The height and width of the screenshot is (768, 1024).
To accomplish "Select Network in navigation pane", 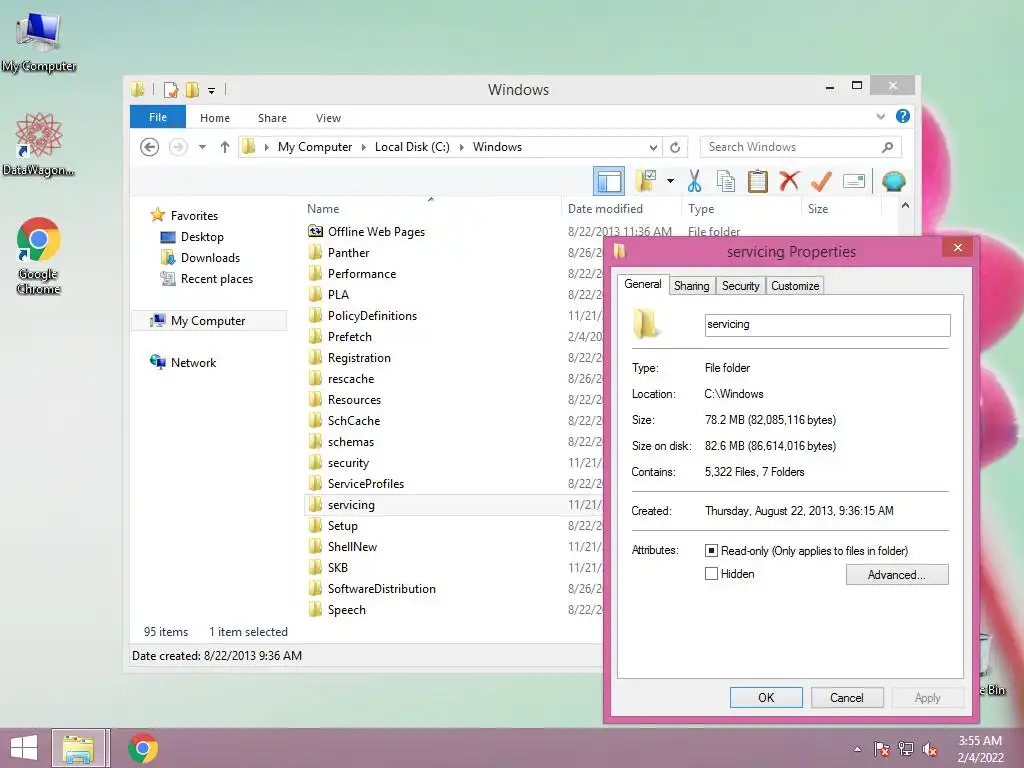I will pyautogui.click(x=193, y=362).
